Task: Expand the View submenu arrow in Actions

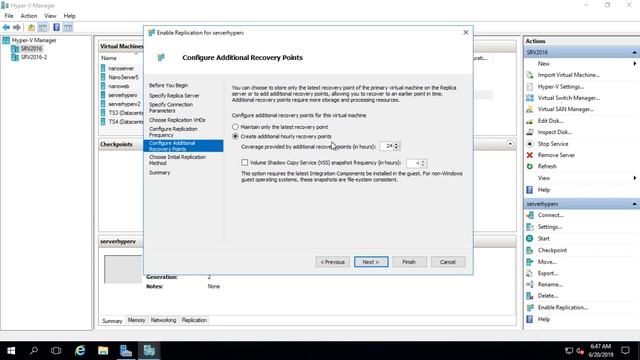Action: tap(635, 178)
